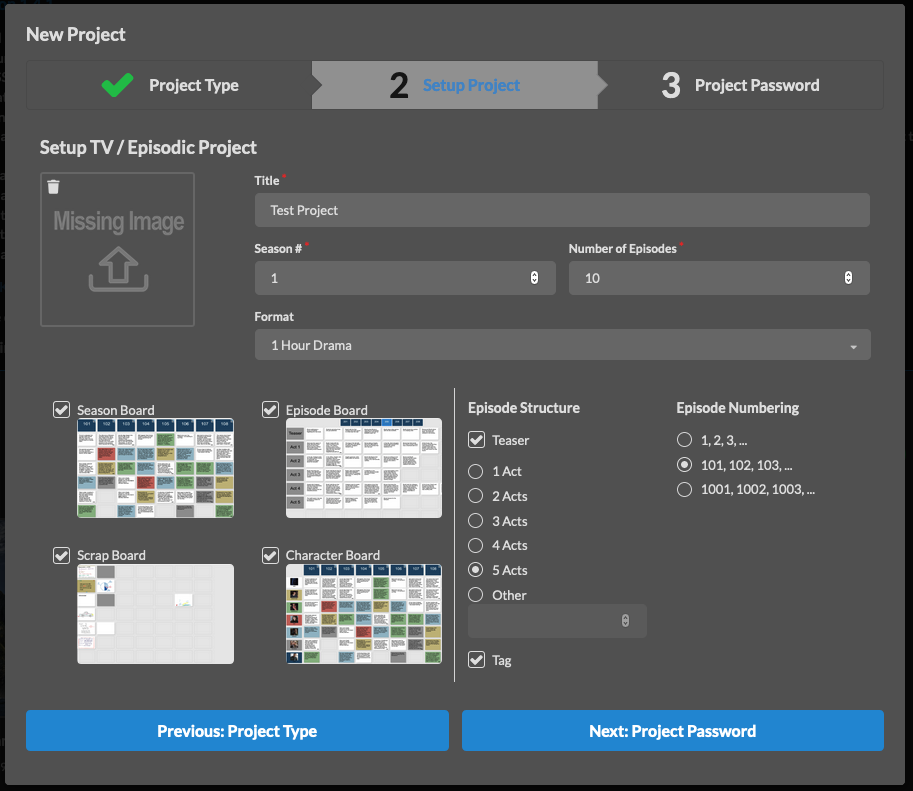Click Previous: Project Type button
This screenshot has height=791, width=913.
pyautogui.click(x=237, y=731)
